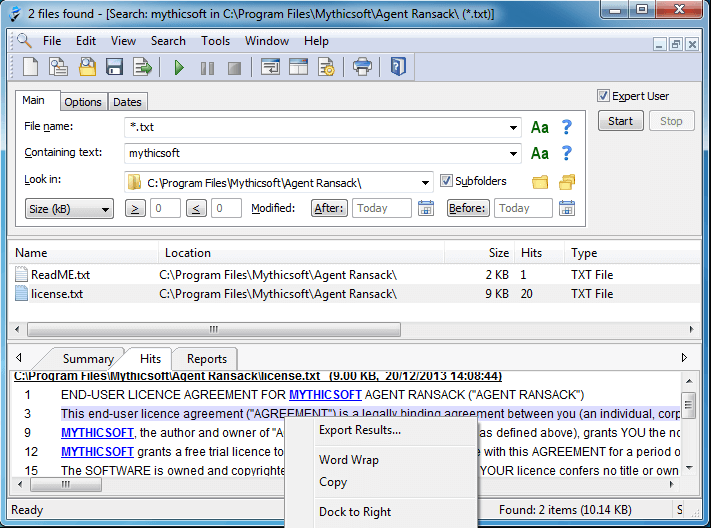Click the copy document toolbar icon
Image resolution: width=711 pixels, height=528 pixels.
[58, 67]
